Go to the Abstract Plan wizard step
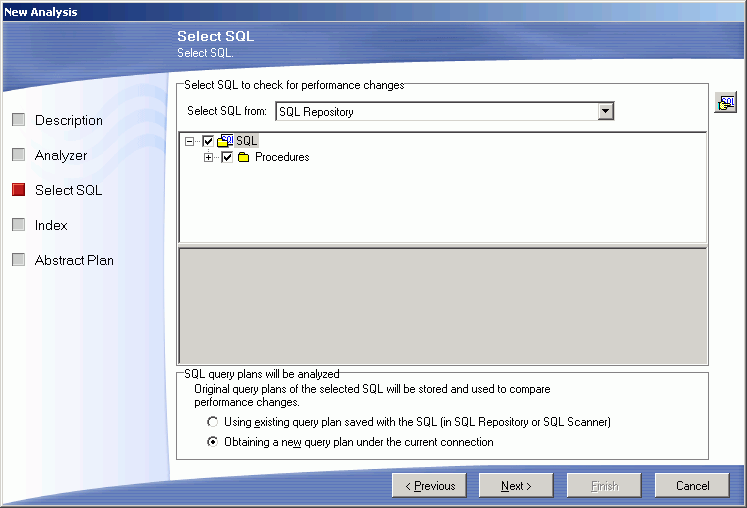 (x=74, y=260)
